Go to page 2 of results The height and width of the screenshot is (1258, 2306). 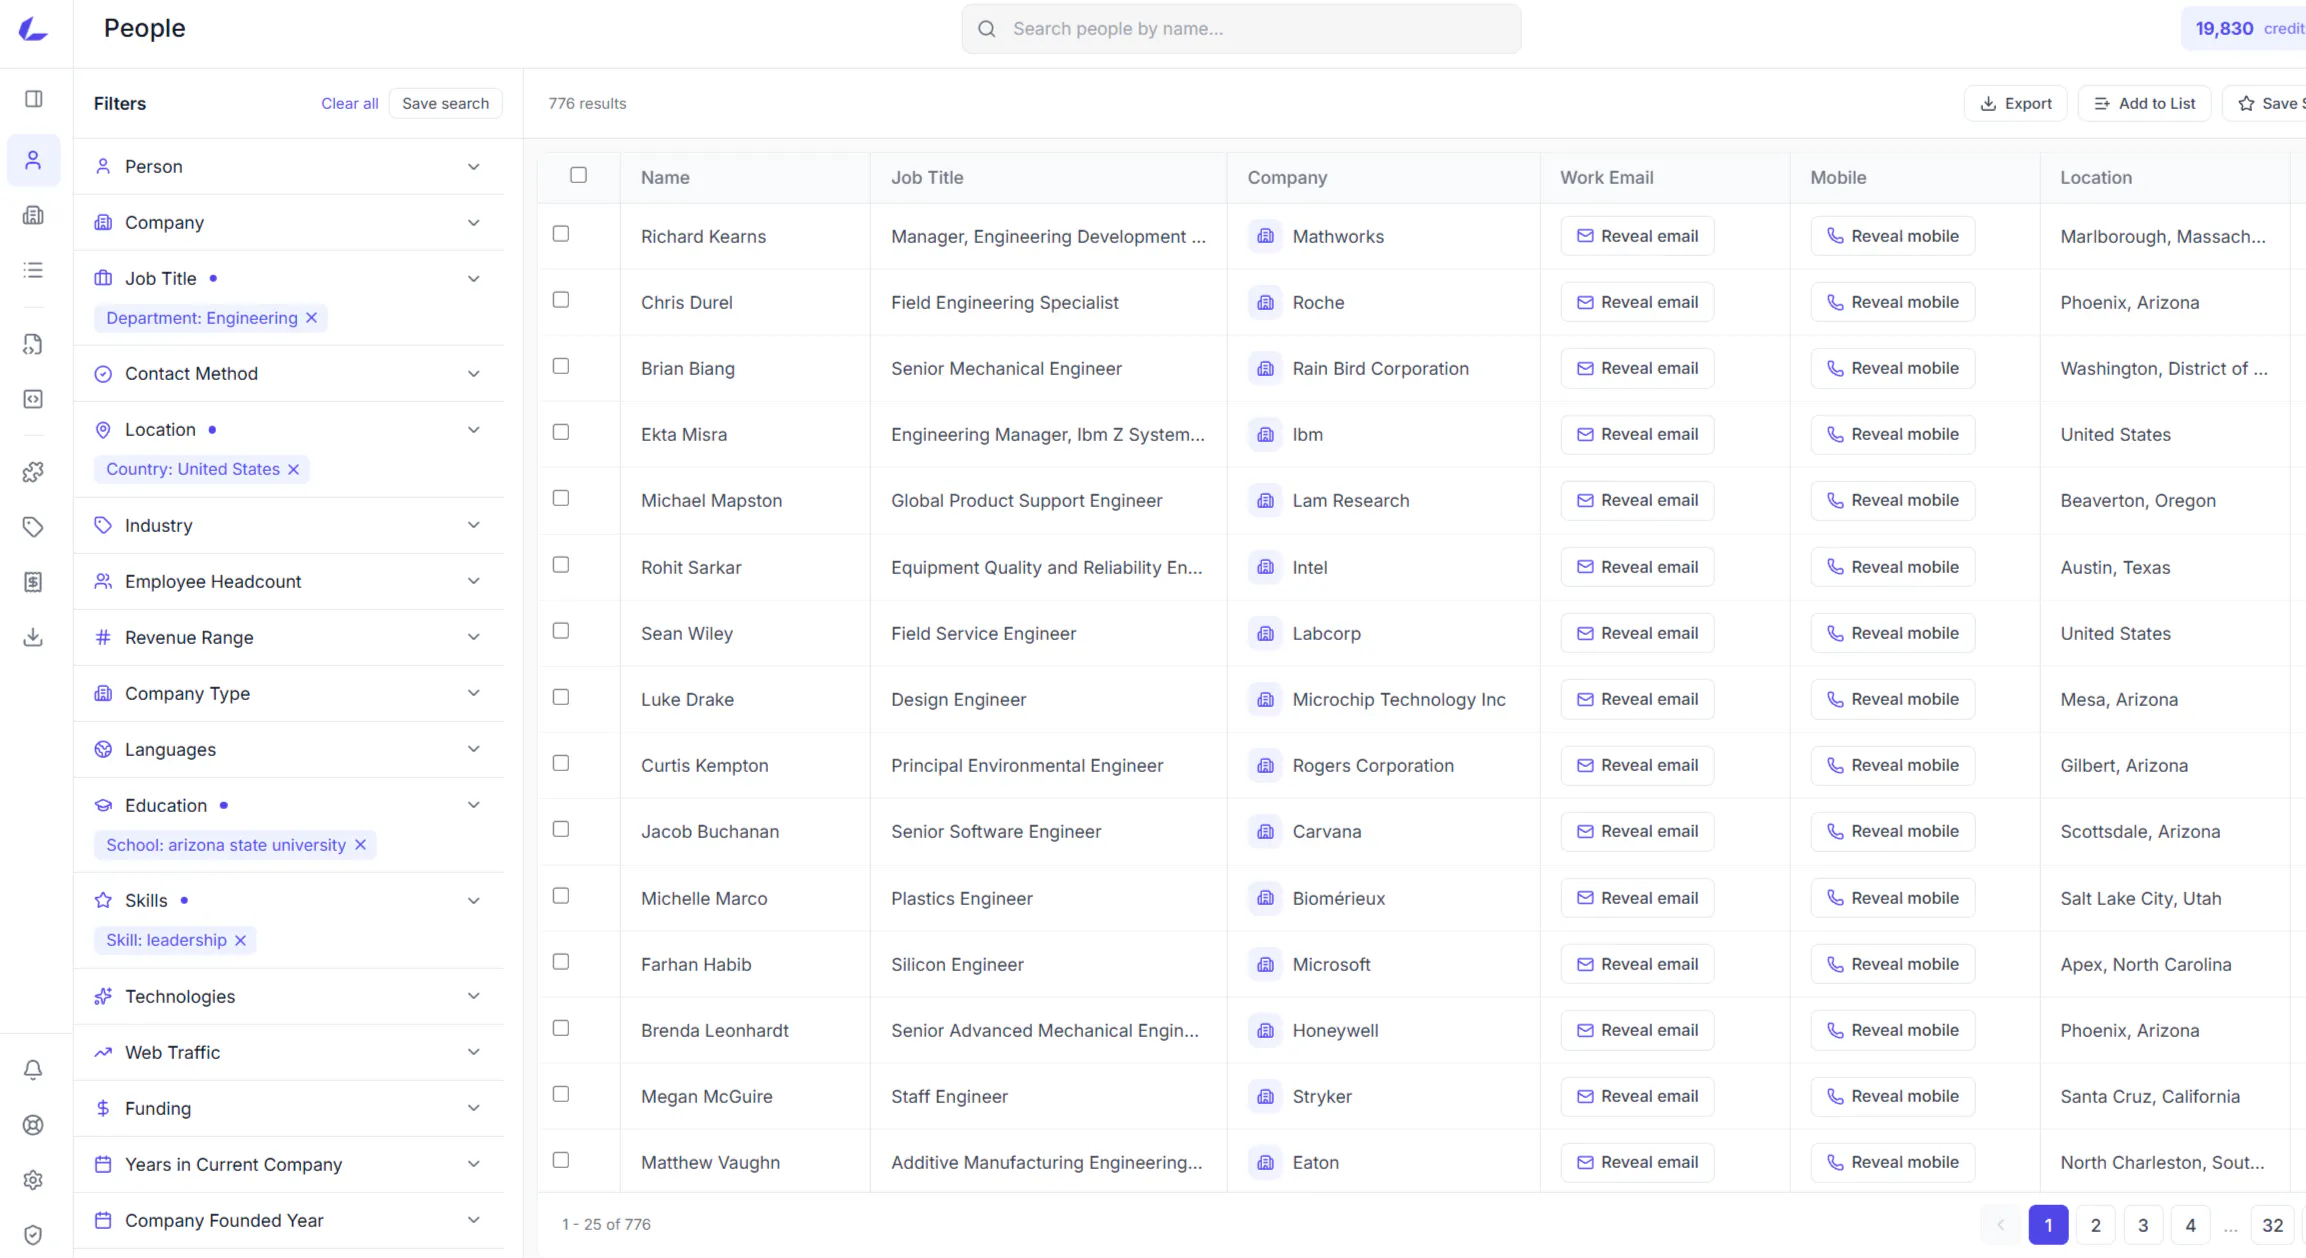[2096, 1225]
